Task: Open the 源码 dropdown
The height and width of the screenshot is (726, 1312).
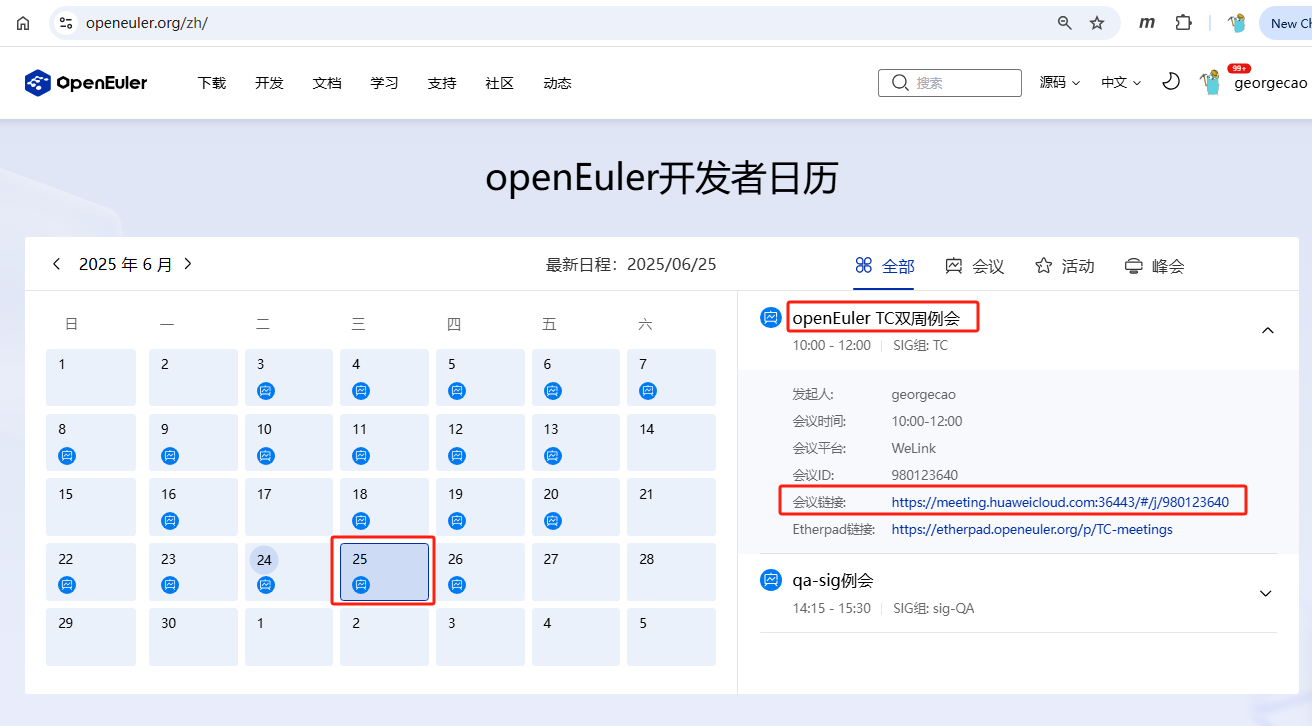Action: pyautogui.click(x=1059, y=83)
